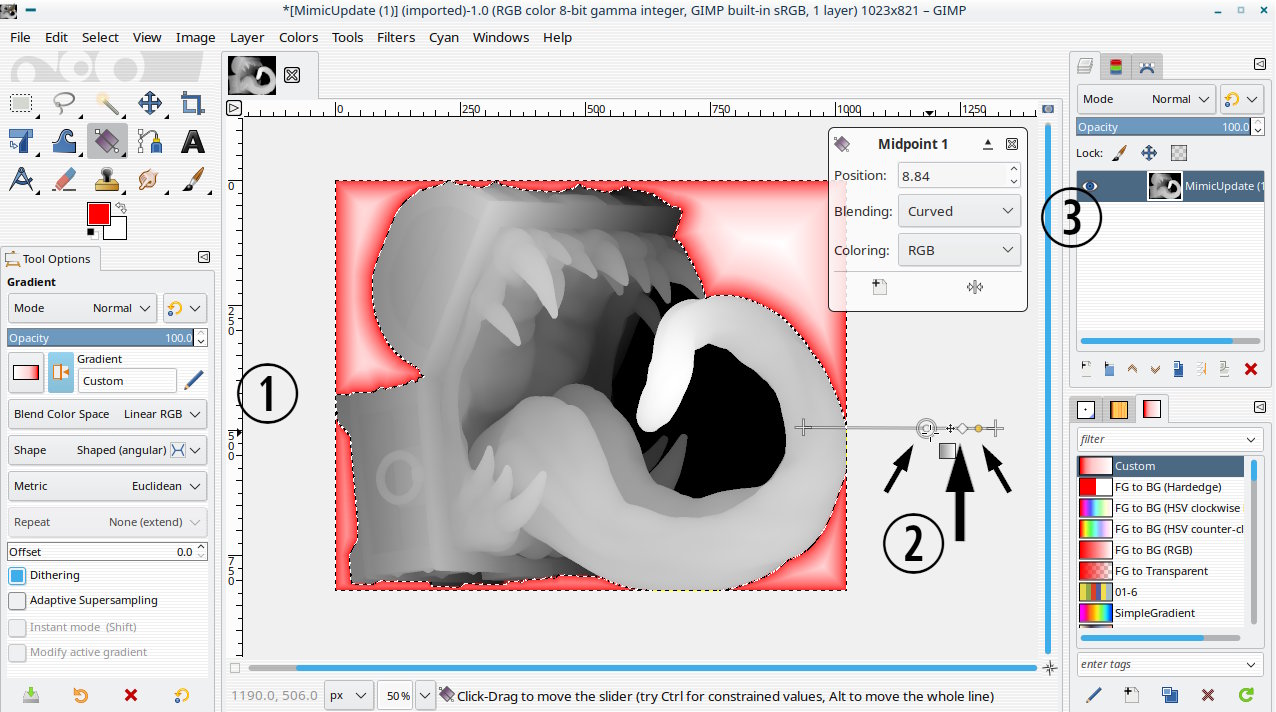Hide the MimicUpdate layer via eye icon

tap(1091, 186)
